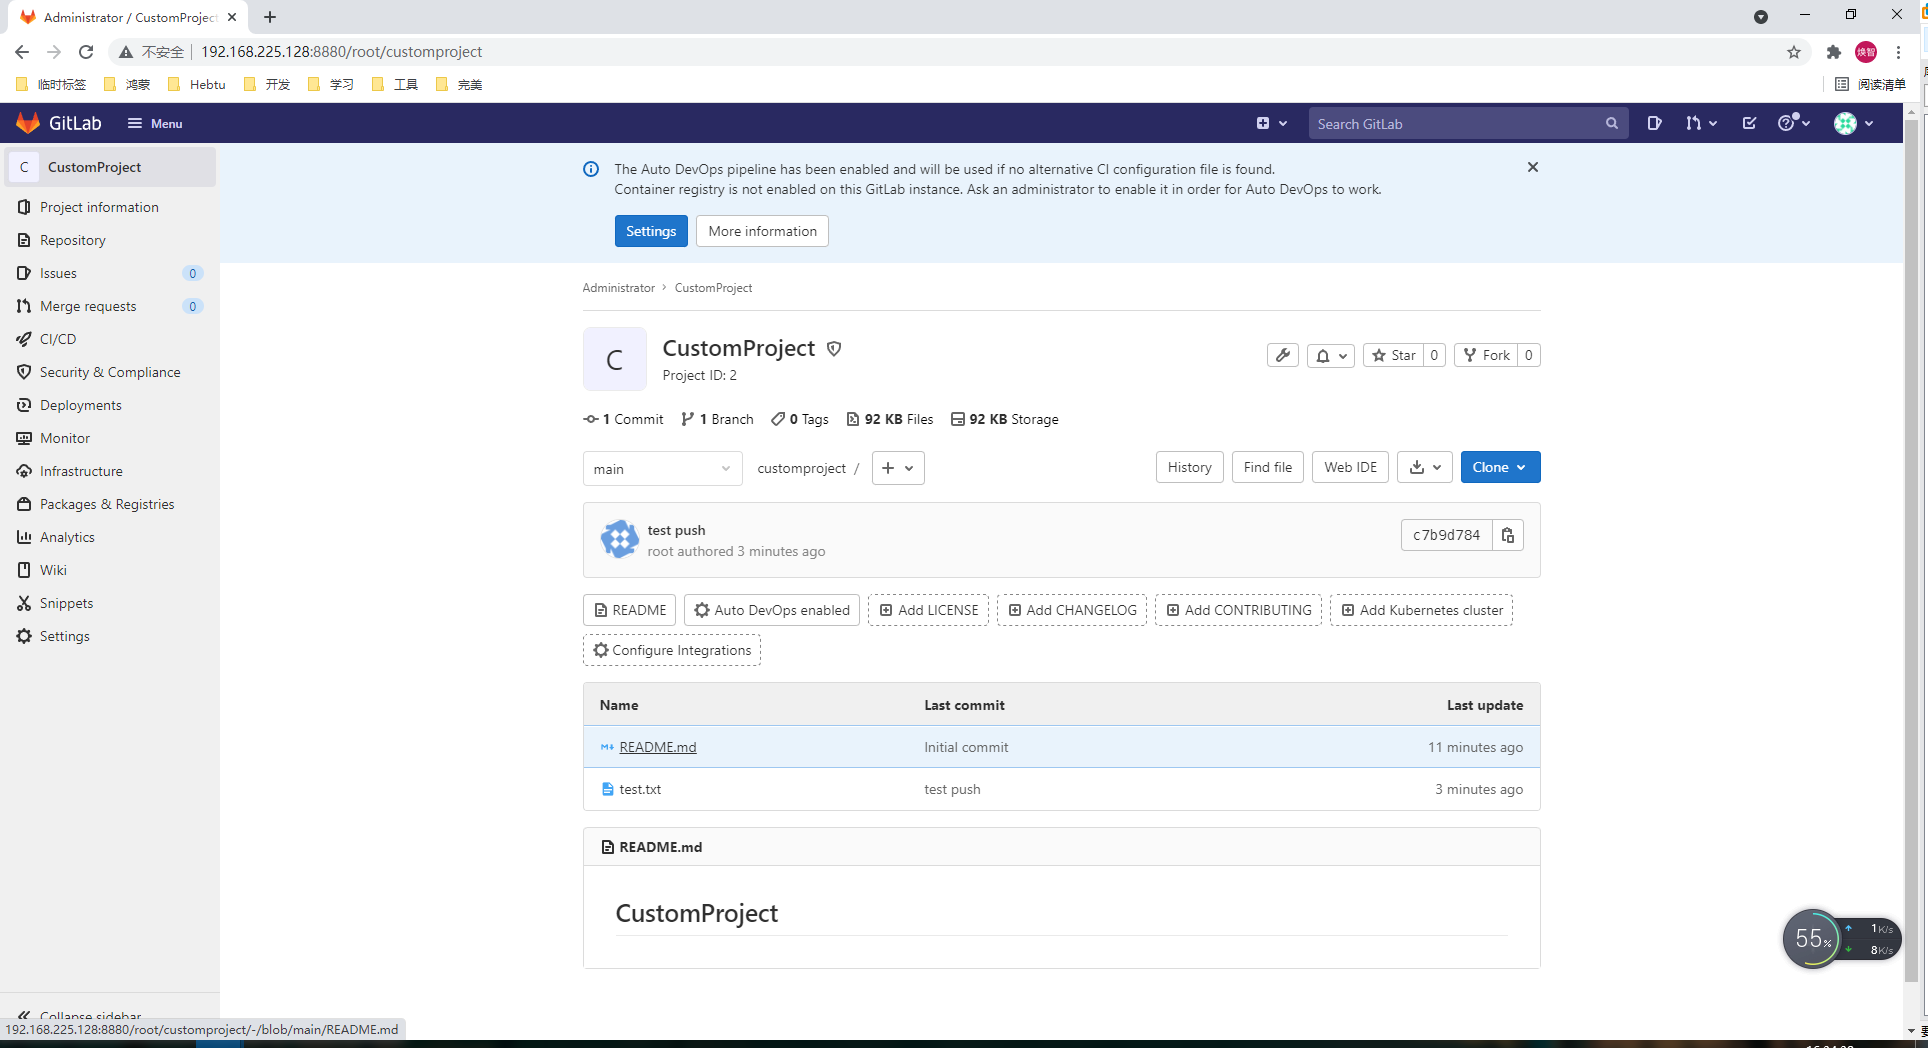This screenshot has height=1048, width=1928.
Task: Click the search magnifier icon
Action: [x=1612, y=123]
